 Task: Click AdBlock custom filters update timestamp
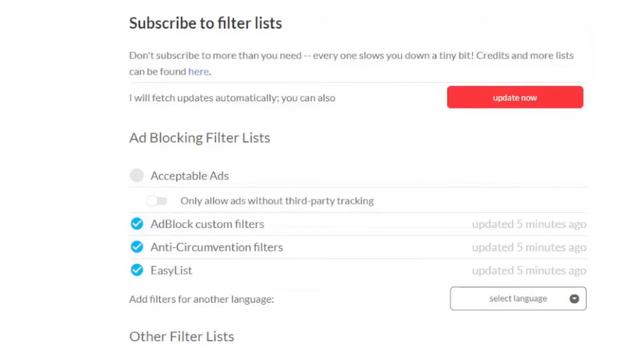point(529,224)
